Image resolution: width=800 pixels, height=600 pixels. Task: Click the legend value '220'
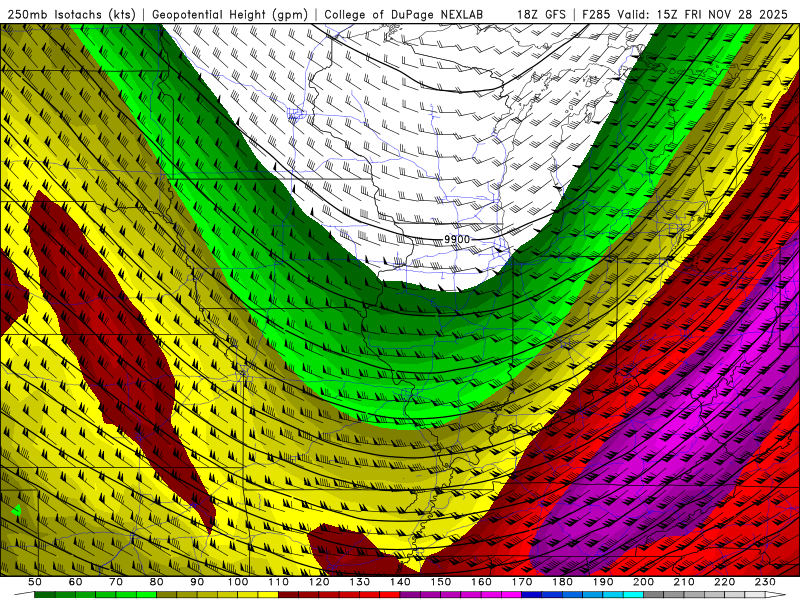pos(725,582)
